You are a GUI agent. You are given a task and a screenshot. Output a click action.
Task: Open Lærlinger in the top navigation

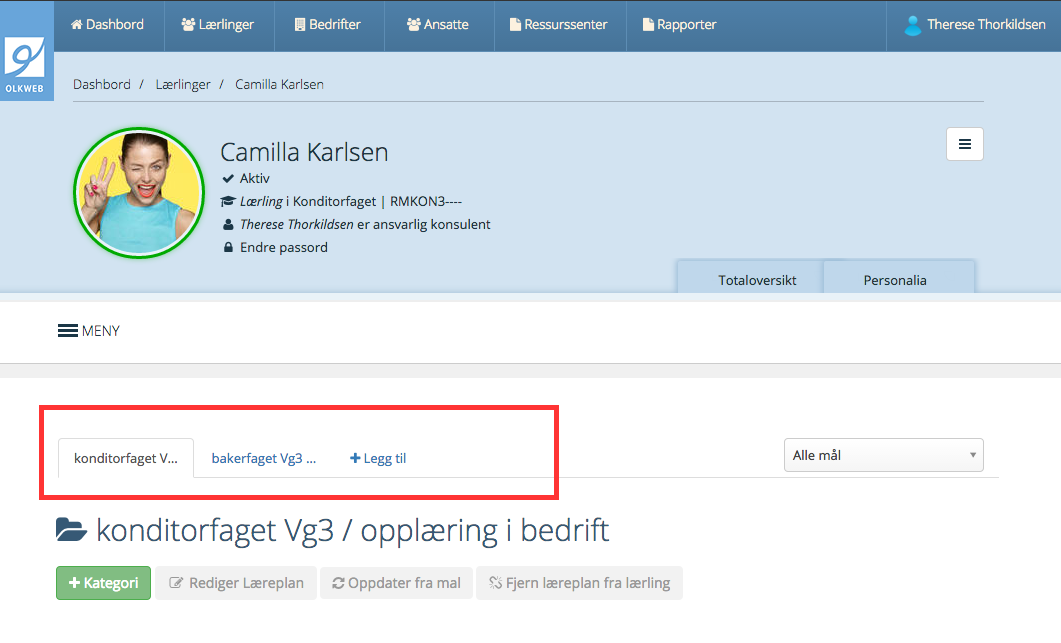pos(217,25)
